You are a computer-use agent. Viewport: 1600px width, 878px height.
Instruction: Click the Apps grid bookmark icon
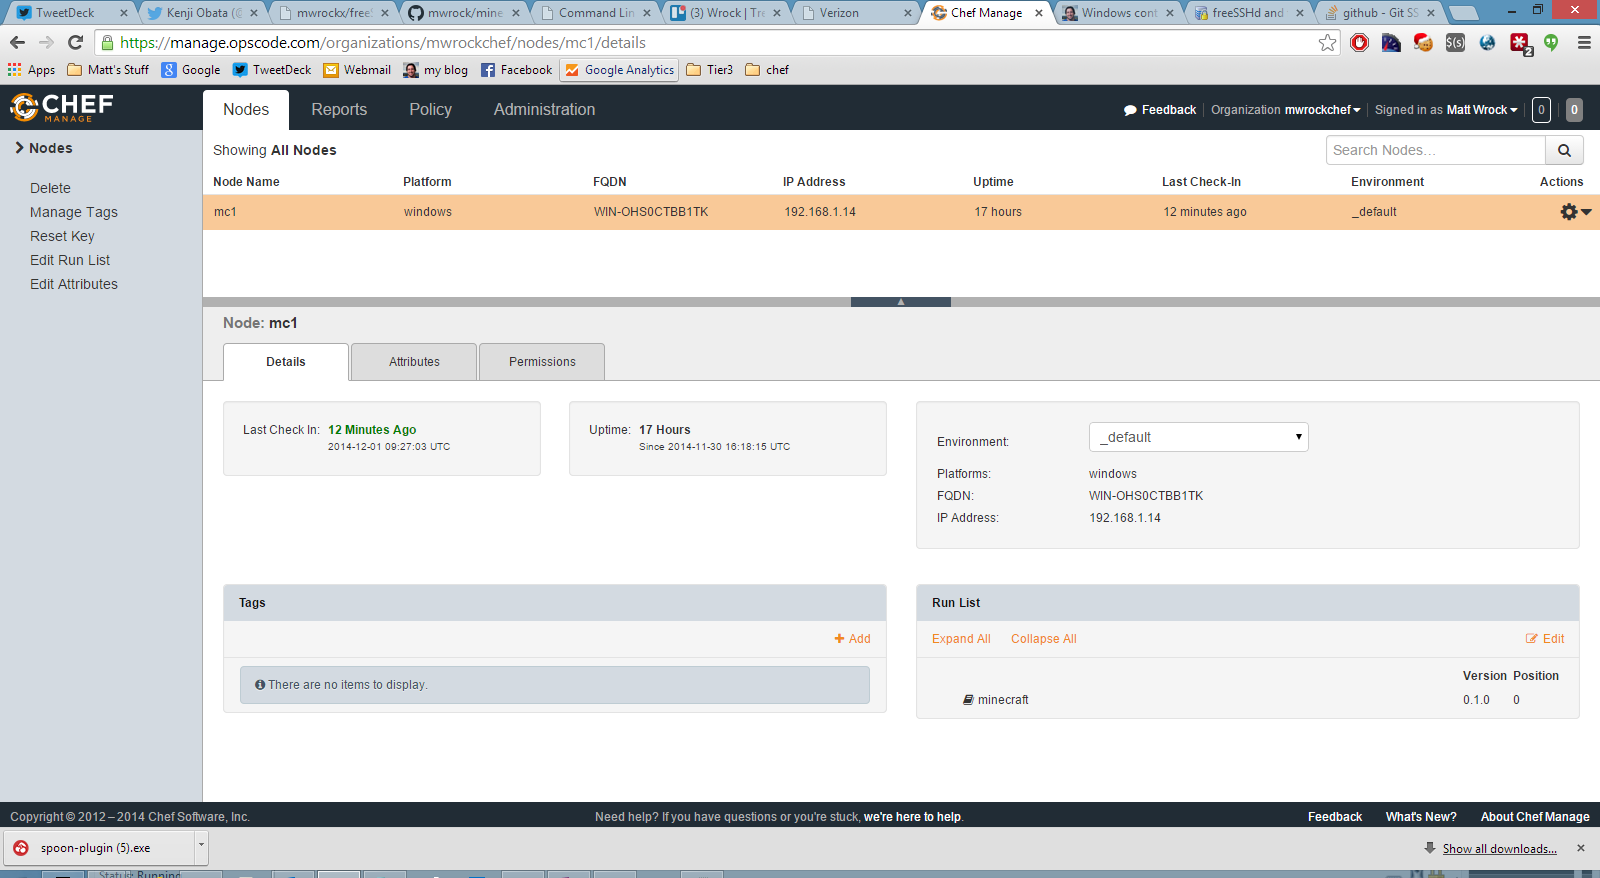15,69
